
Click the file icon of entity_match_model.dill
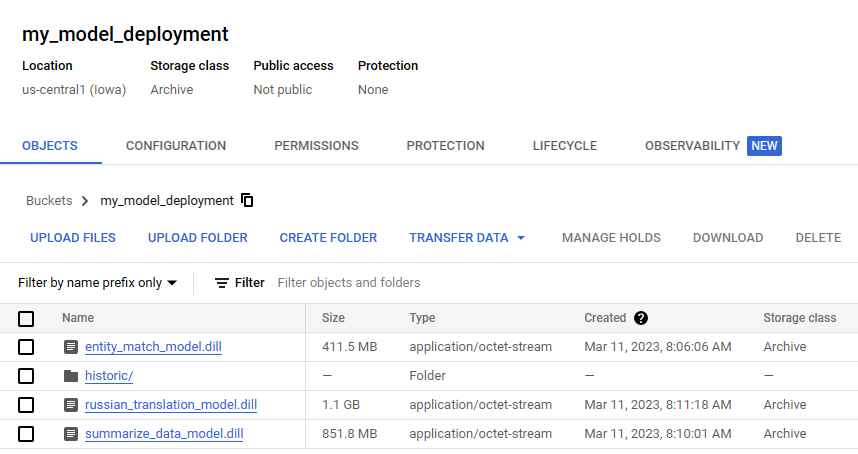tap(70, 347)
